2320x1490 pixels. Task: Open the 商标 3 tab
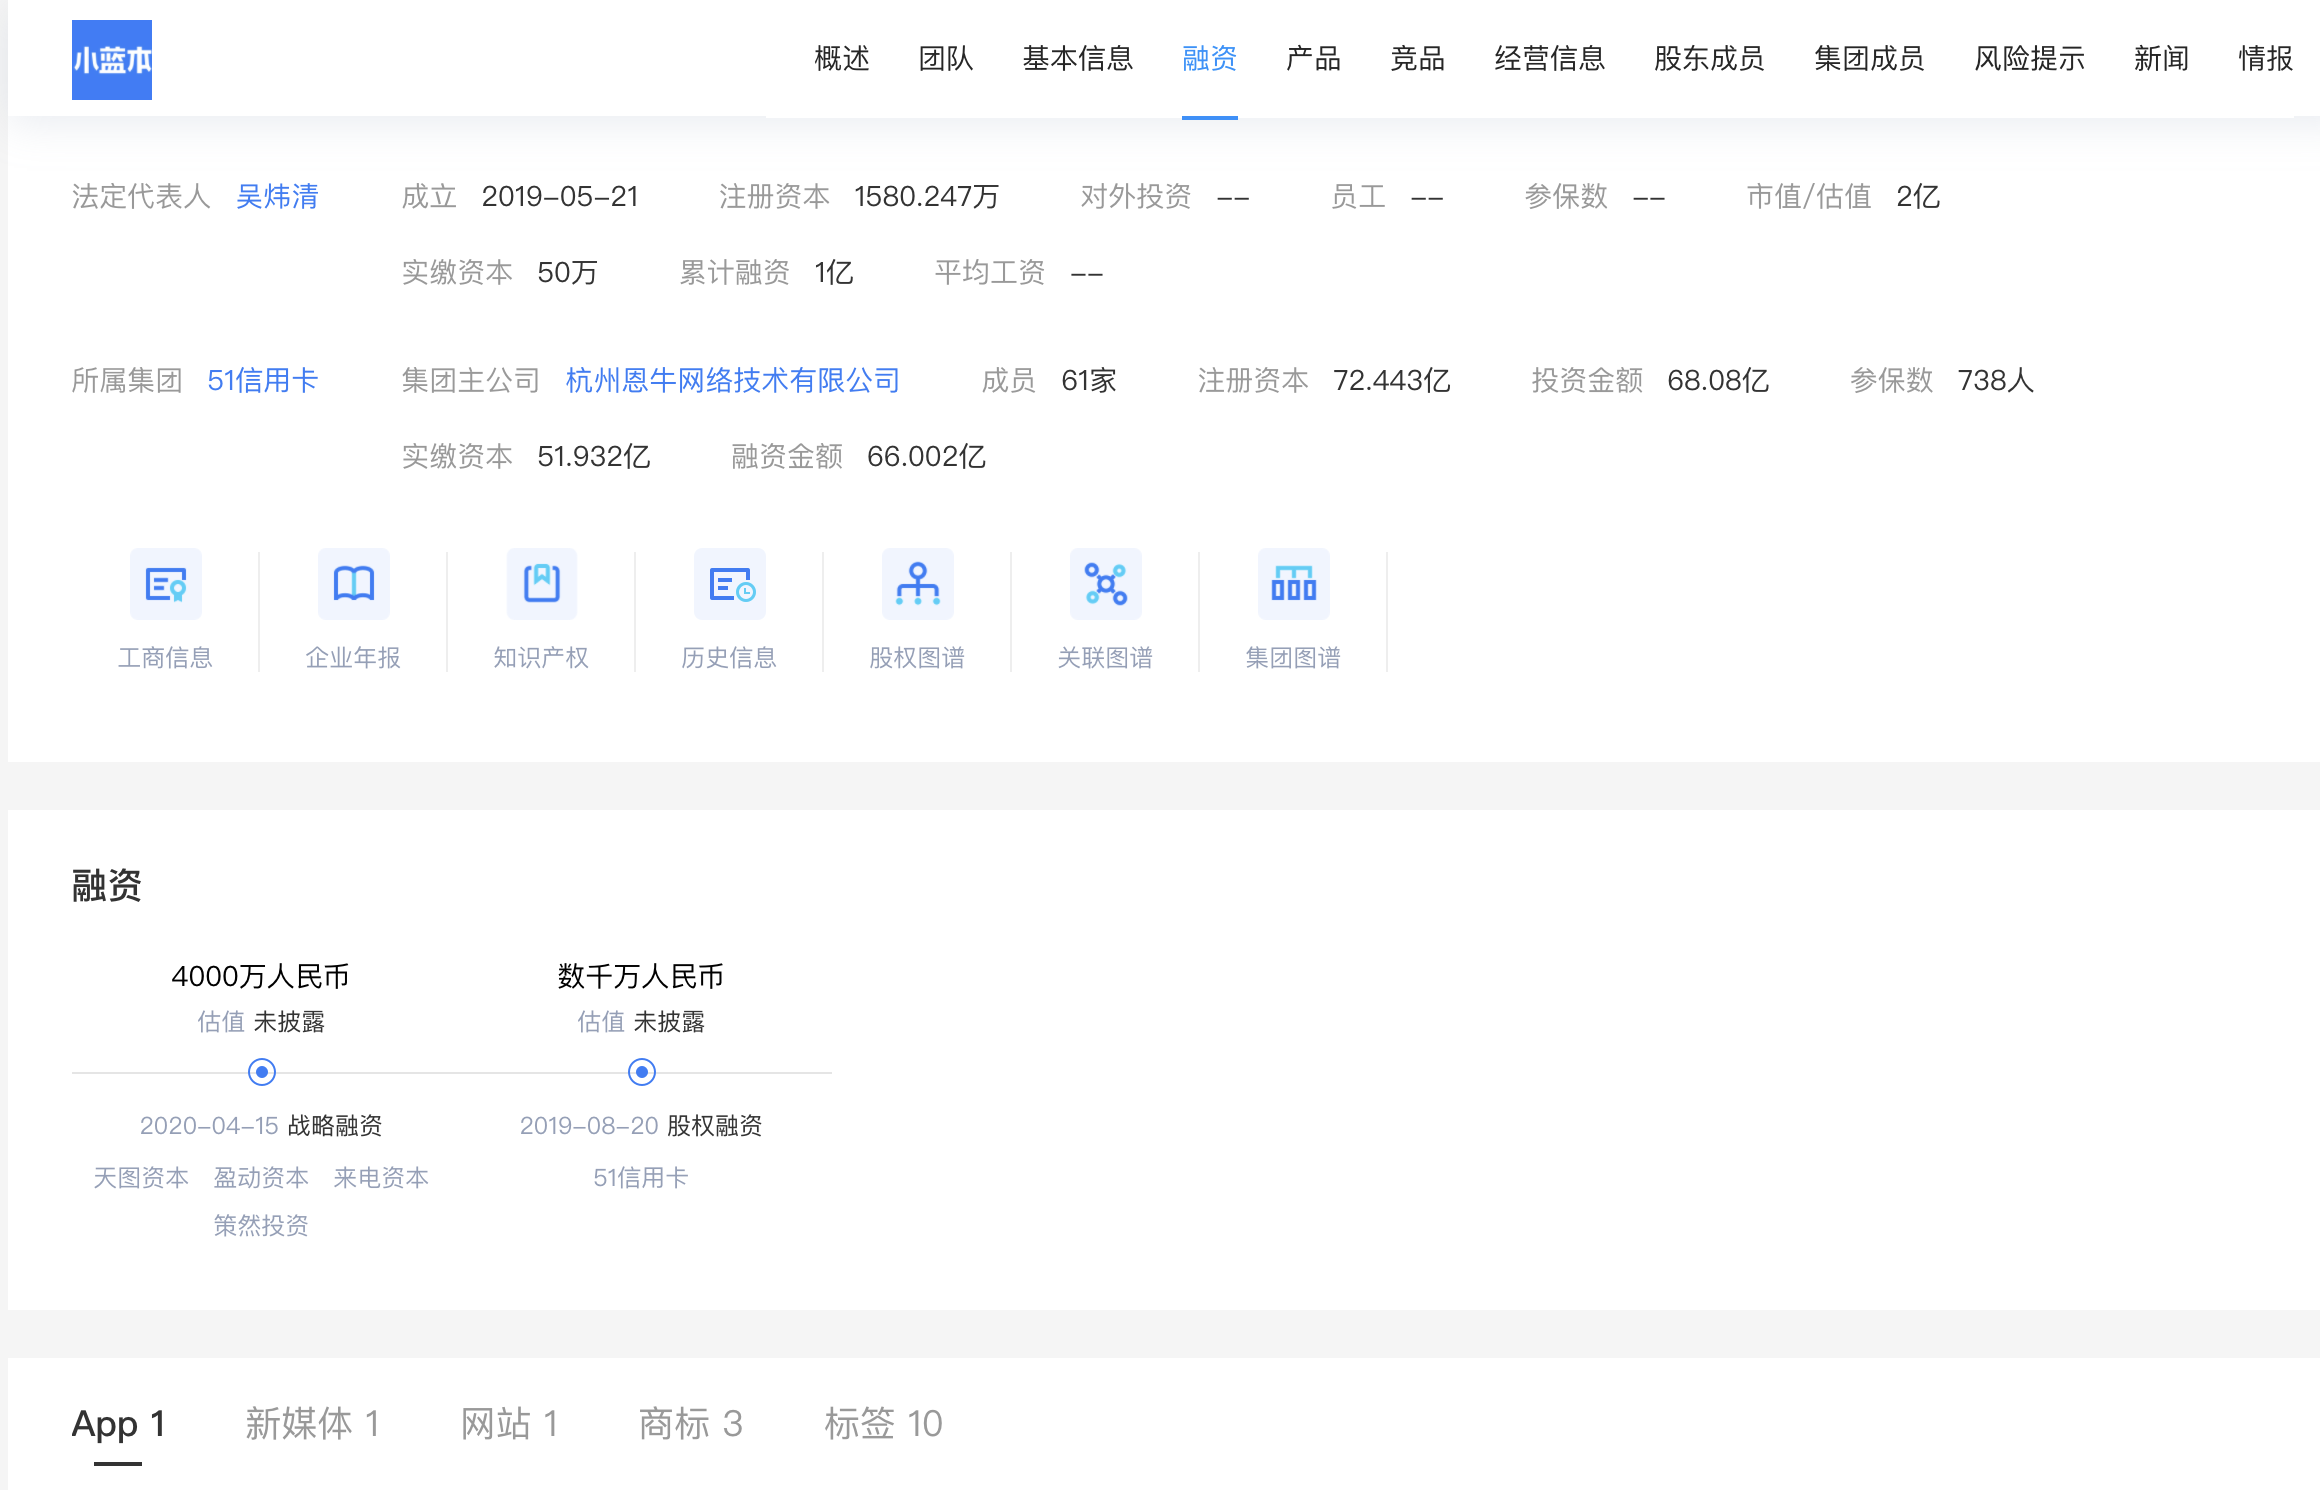(690, 1423)
